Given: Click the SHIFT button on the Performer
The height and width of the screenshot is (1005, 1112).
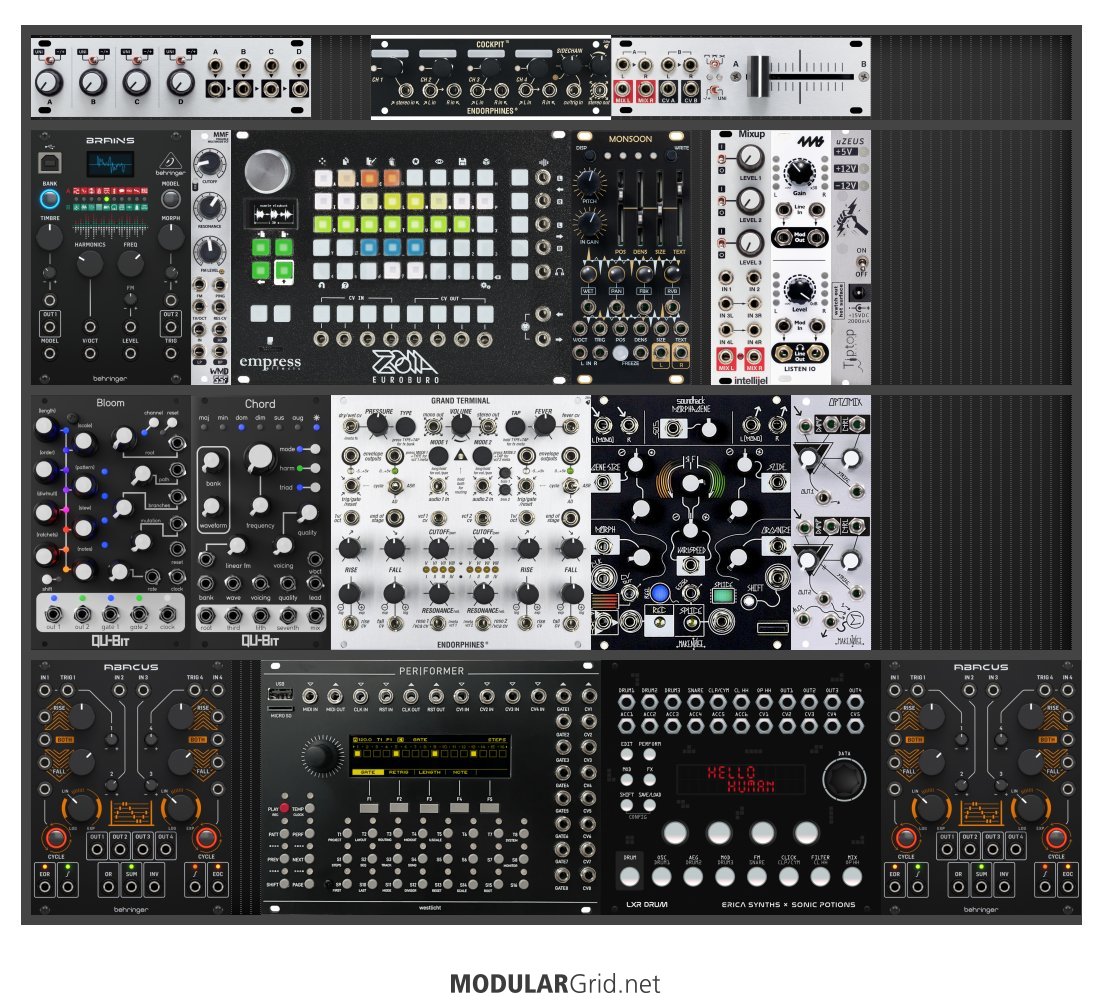Looking at the screenshot, I should 284,884.
